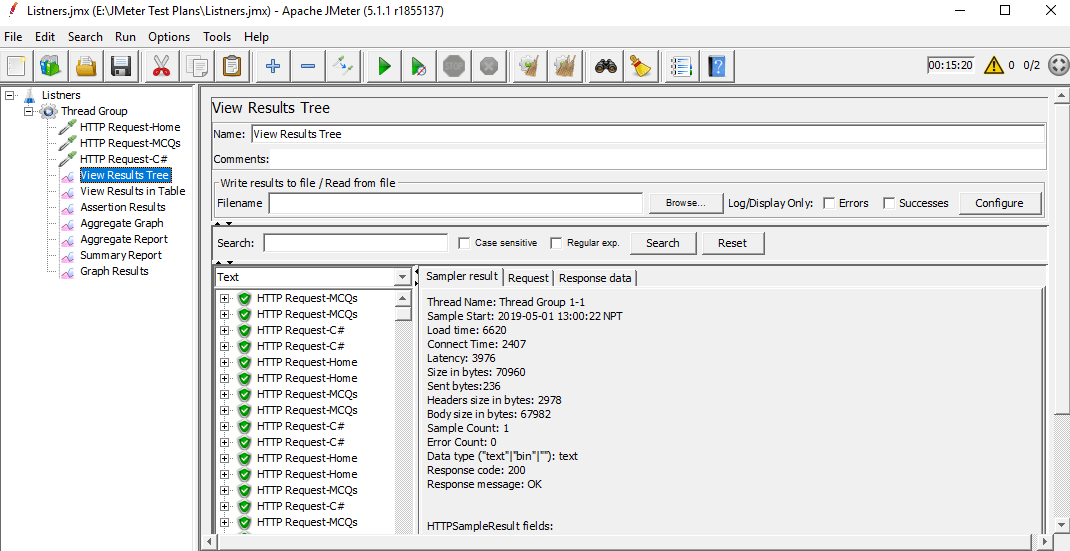
Task: Click Start no pauses icon
Action: [418, 66]
